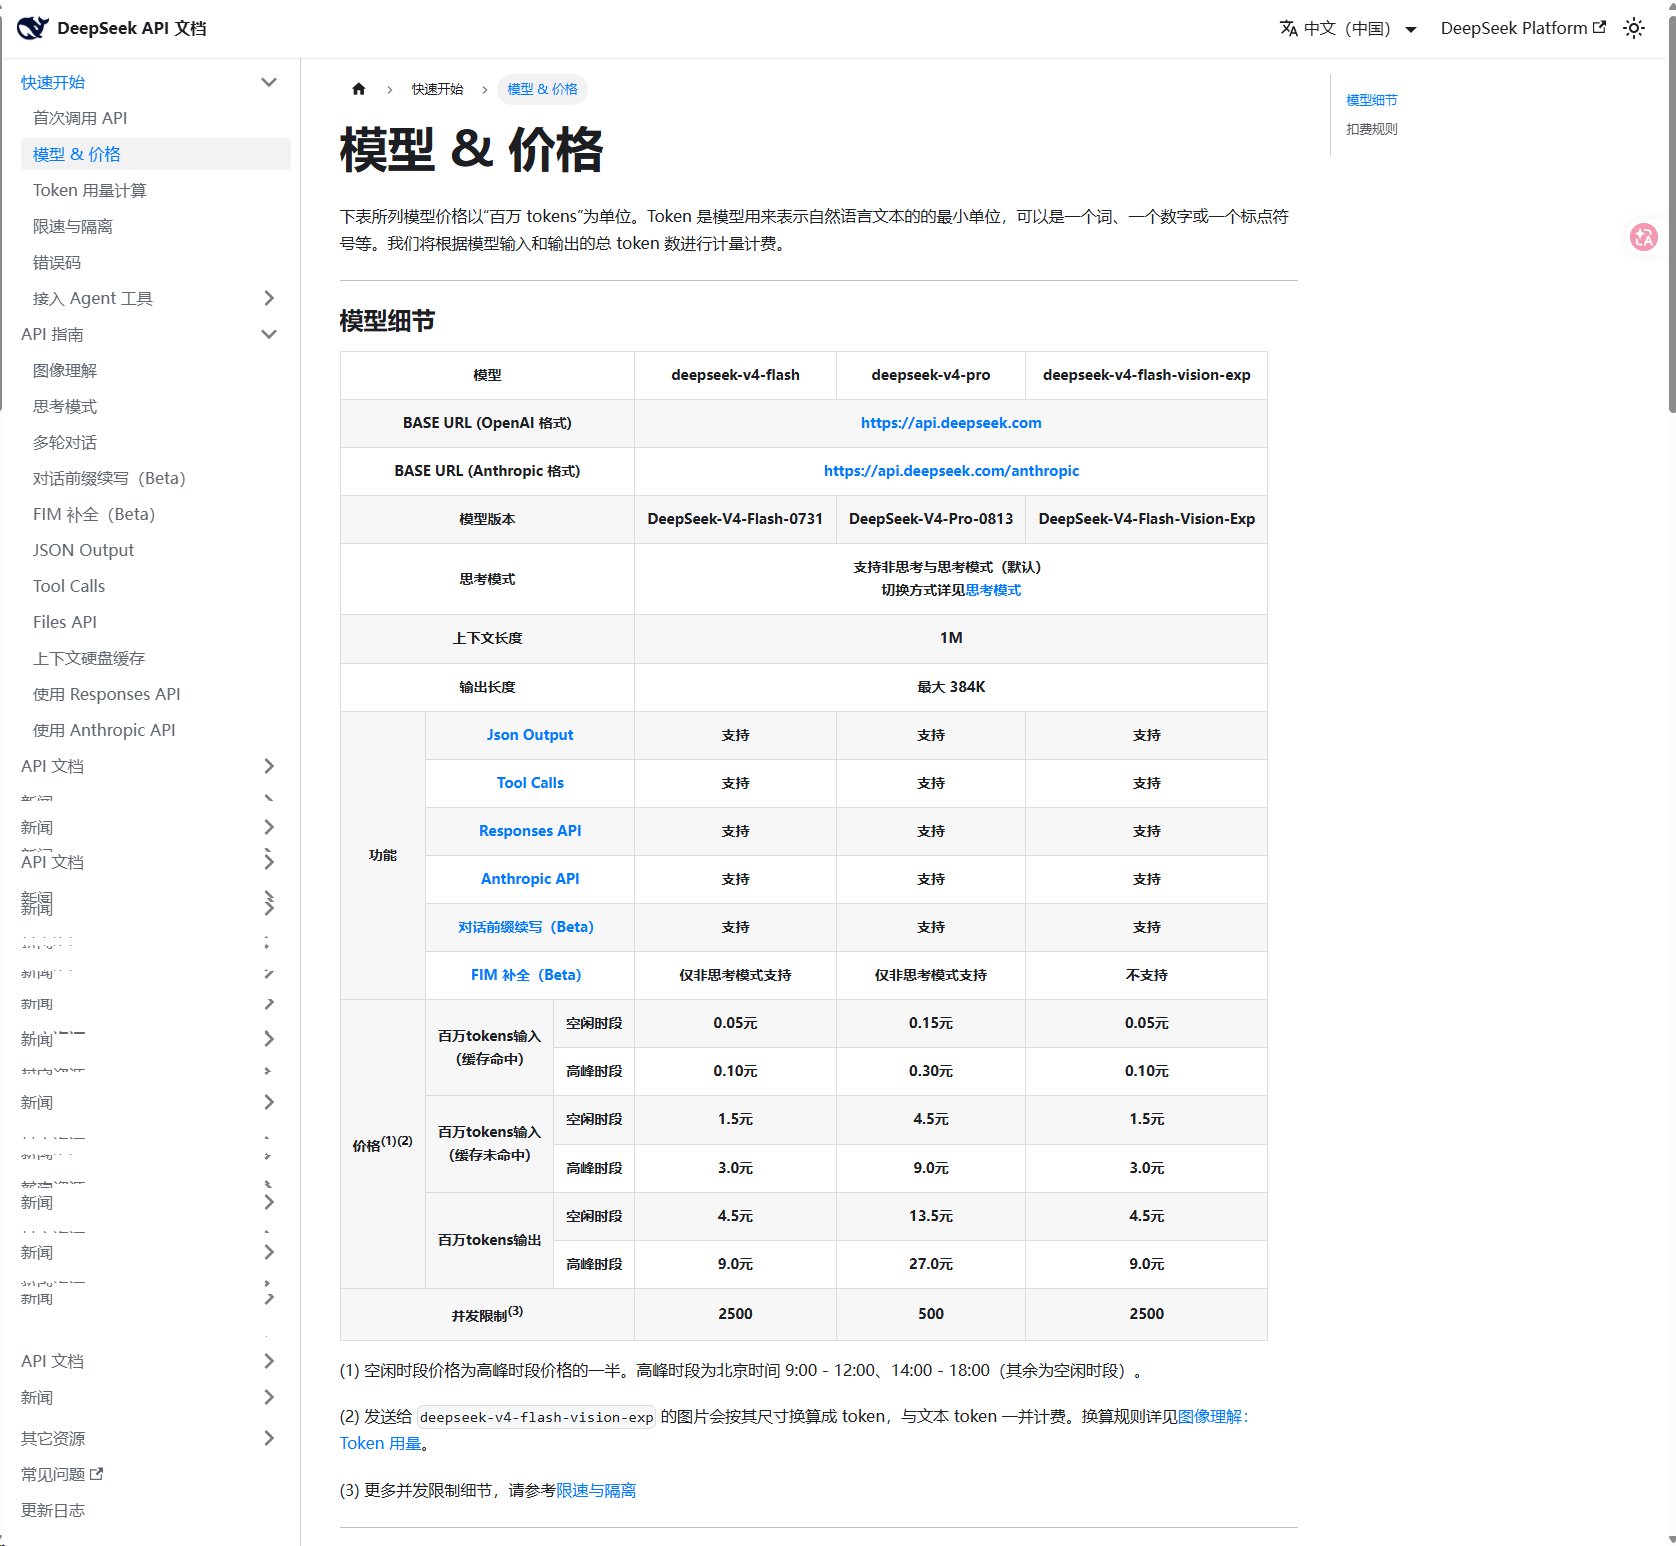This screenshot has width=1676, height=1546.
Task: Open Tool Calls in the sidebar
Action: coord(69,586)
